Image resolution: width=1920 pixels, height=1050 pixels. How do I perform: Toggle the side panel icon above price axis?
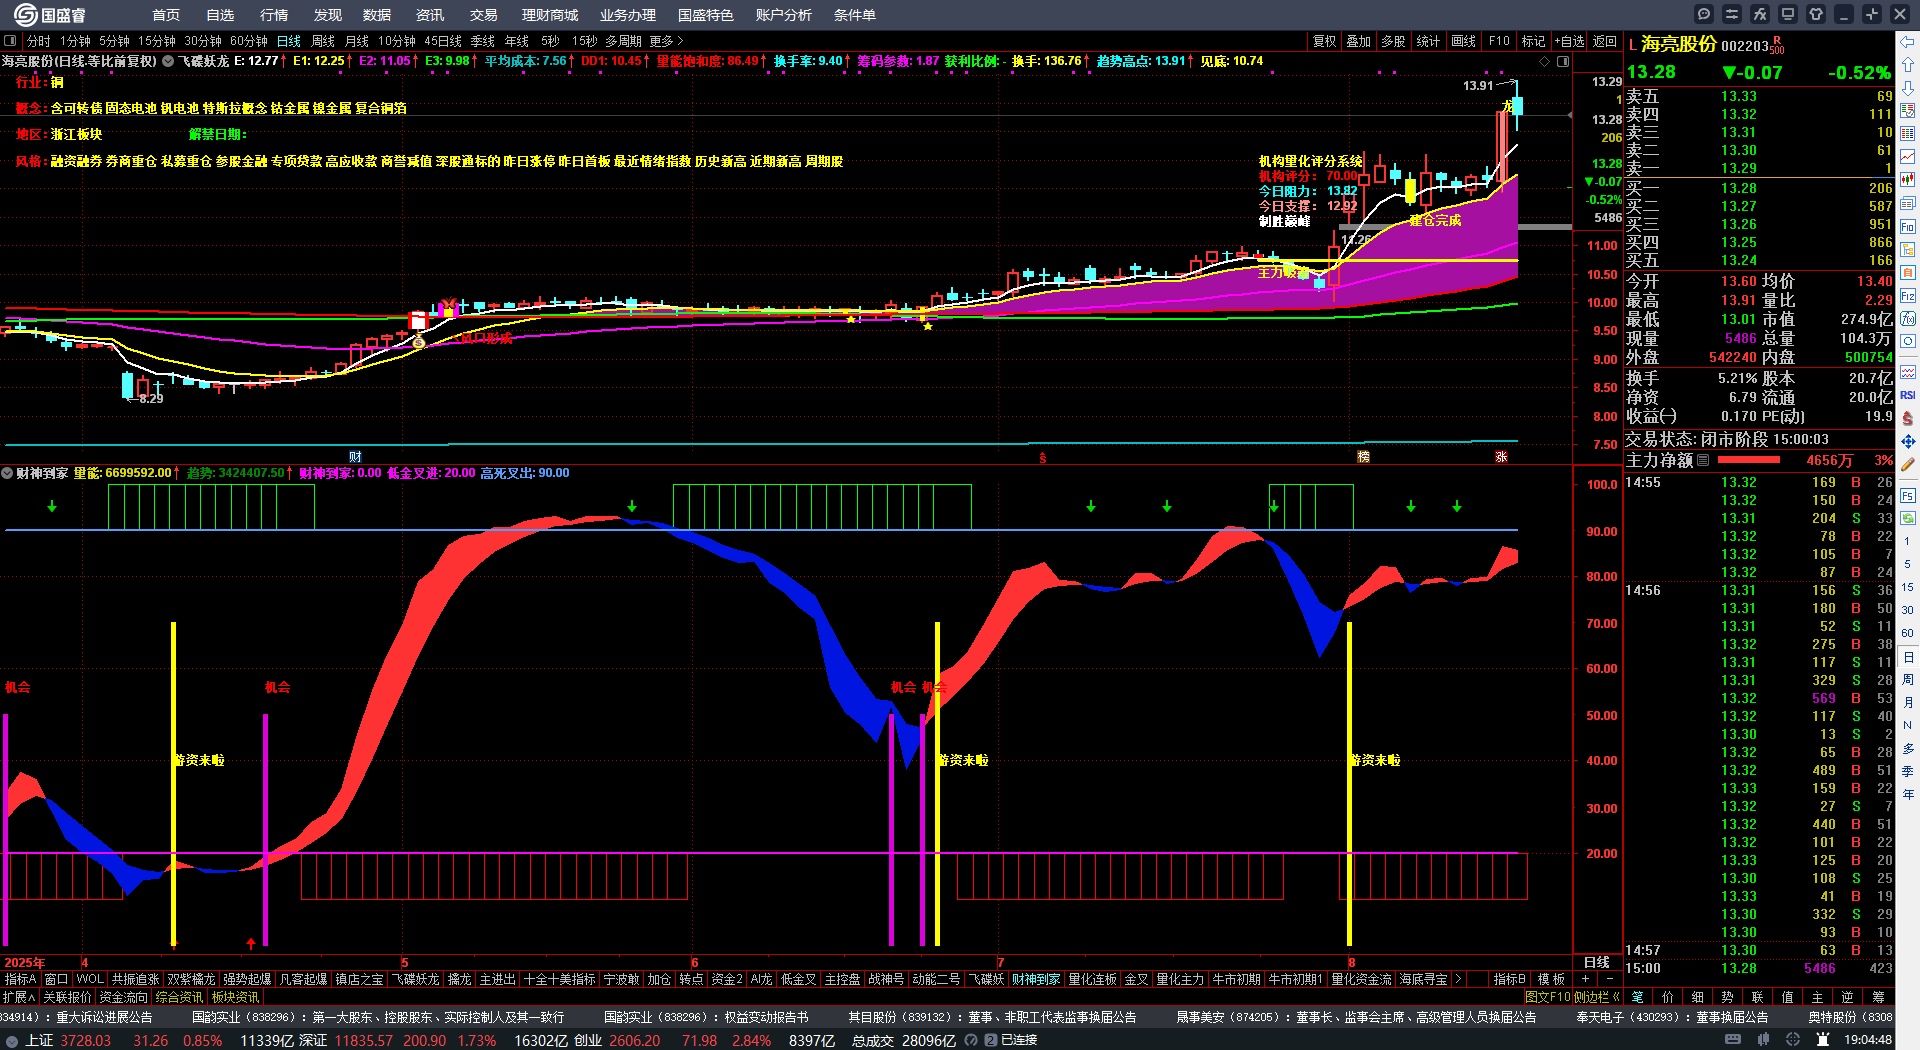[x=1563, y=61]
